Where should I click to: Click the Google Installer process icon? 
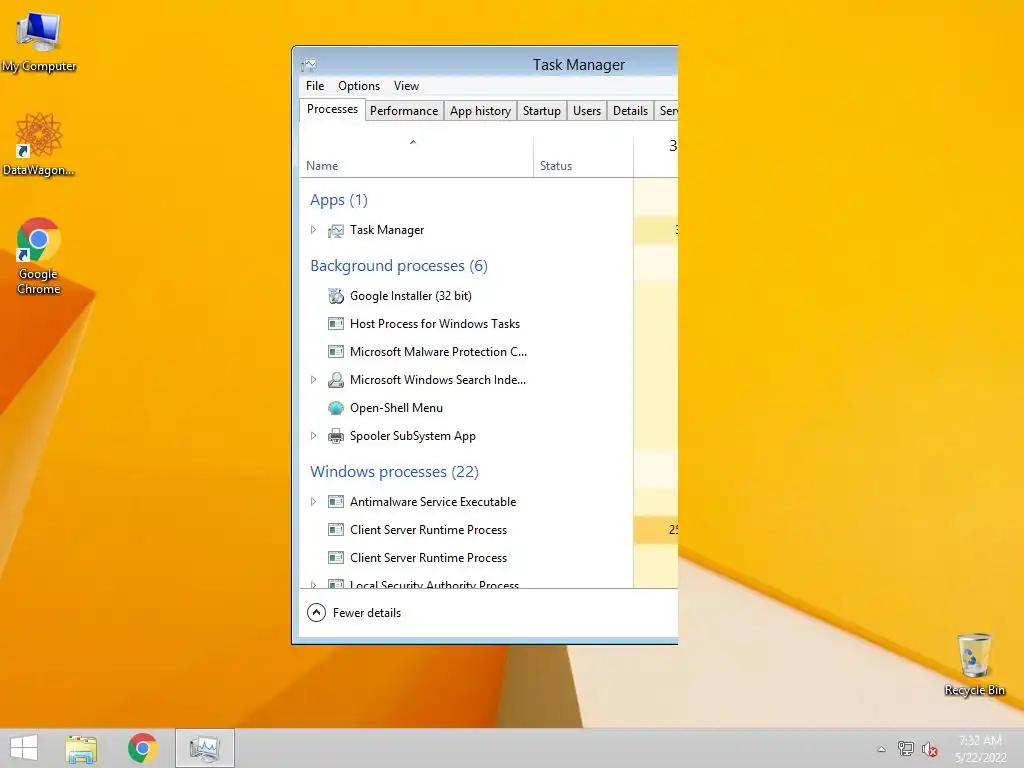pyautogui.click(x=336, y=296)
